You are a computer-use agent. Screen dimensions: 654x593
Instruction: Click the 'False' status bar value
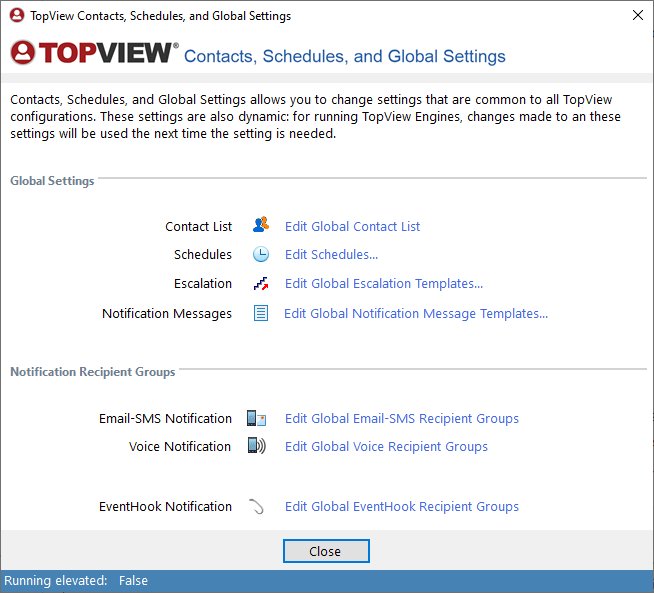(133, 580)
